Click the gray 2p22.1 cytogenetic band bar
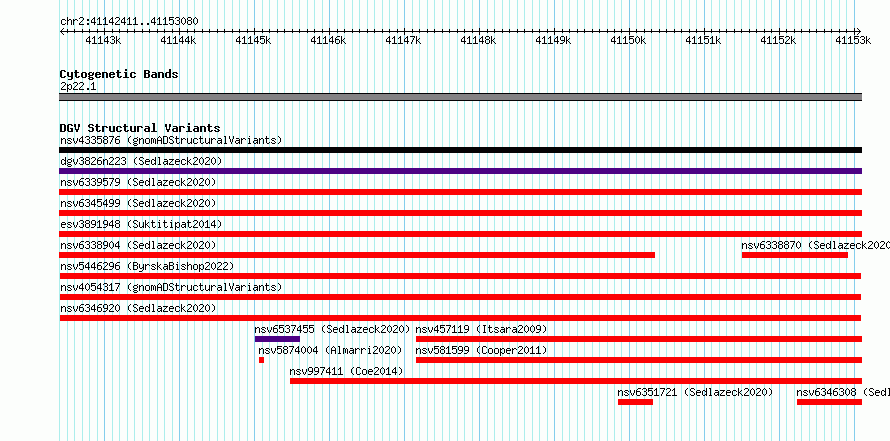 click(460, 97)
